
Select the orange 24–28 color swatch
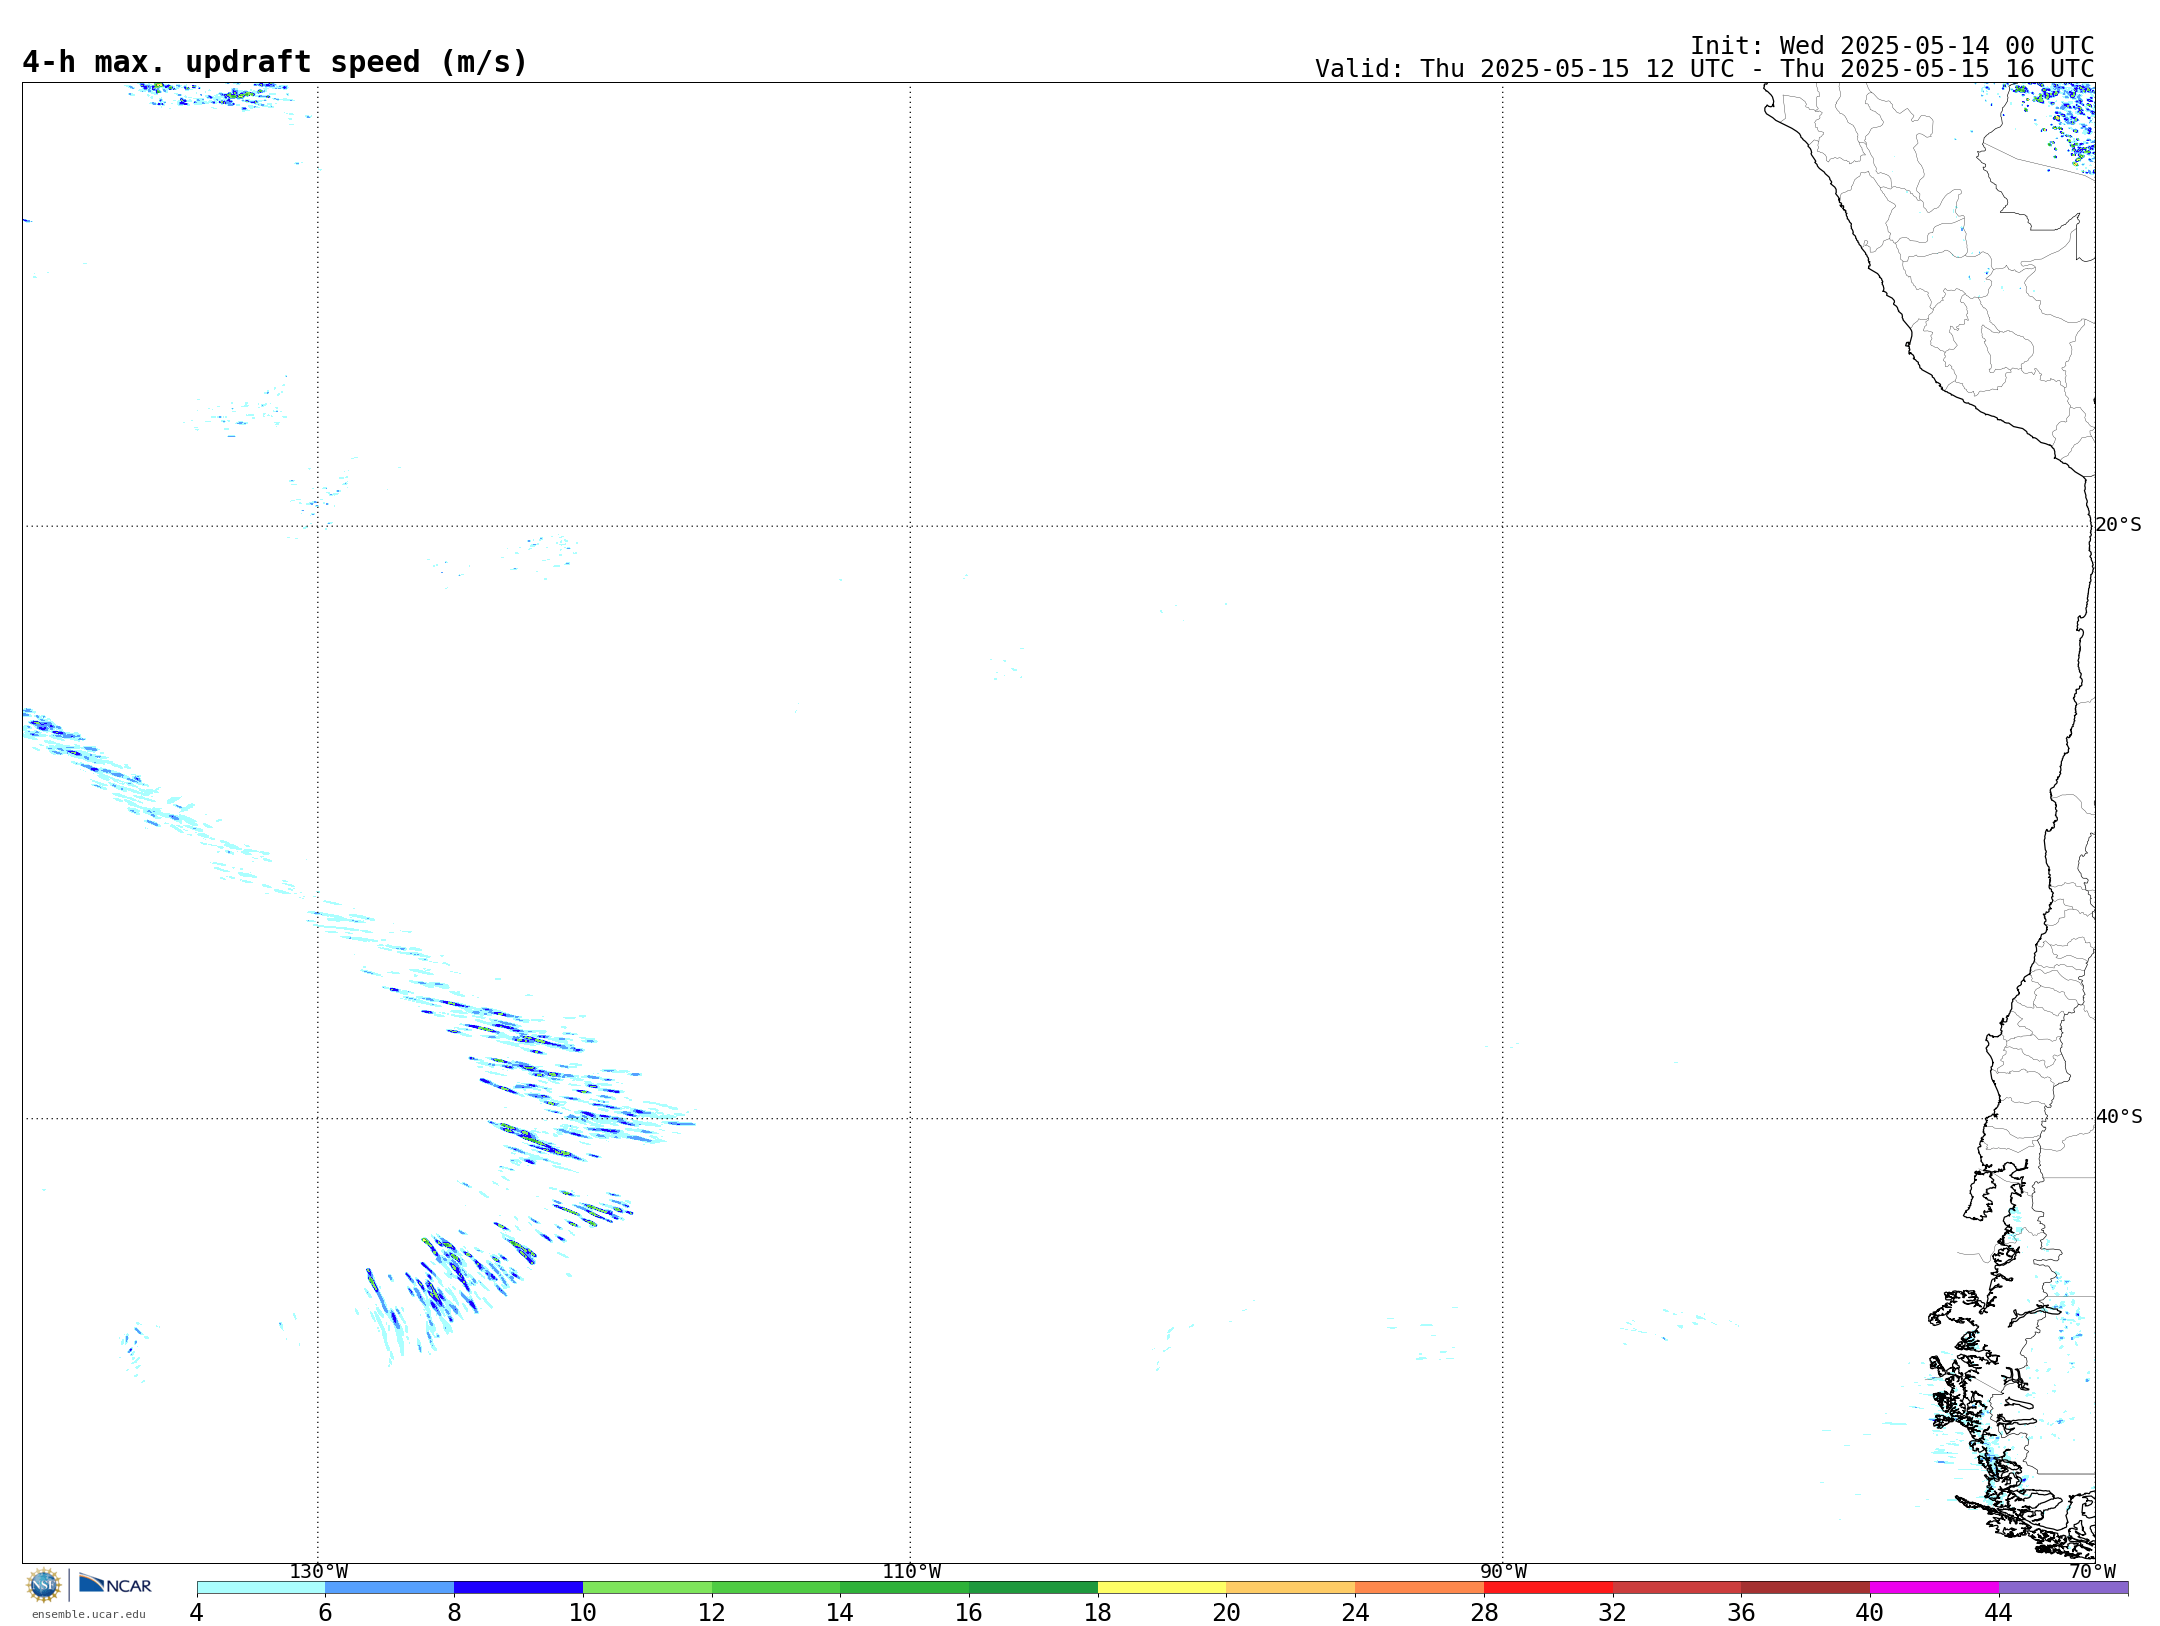(x=1419, y=1588)
